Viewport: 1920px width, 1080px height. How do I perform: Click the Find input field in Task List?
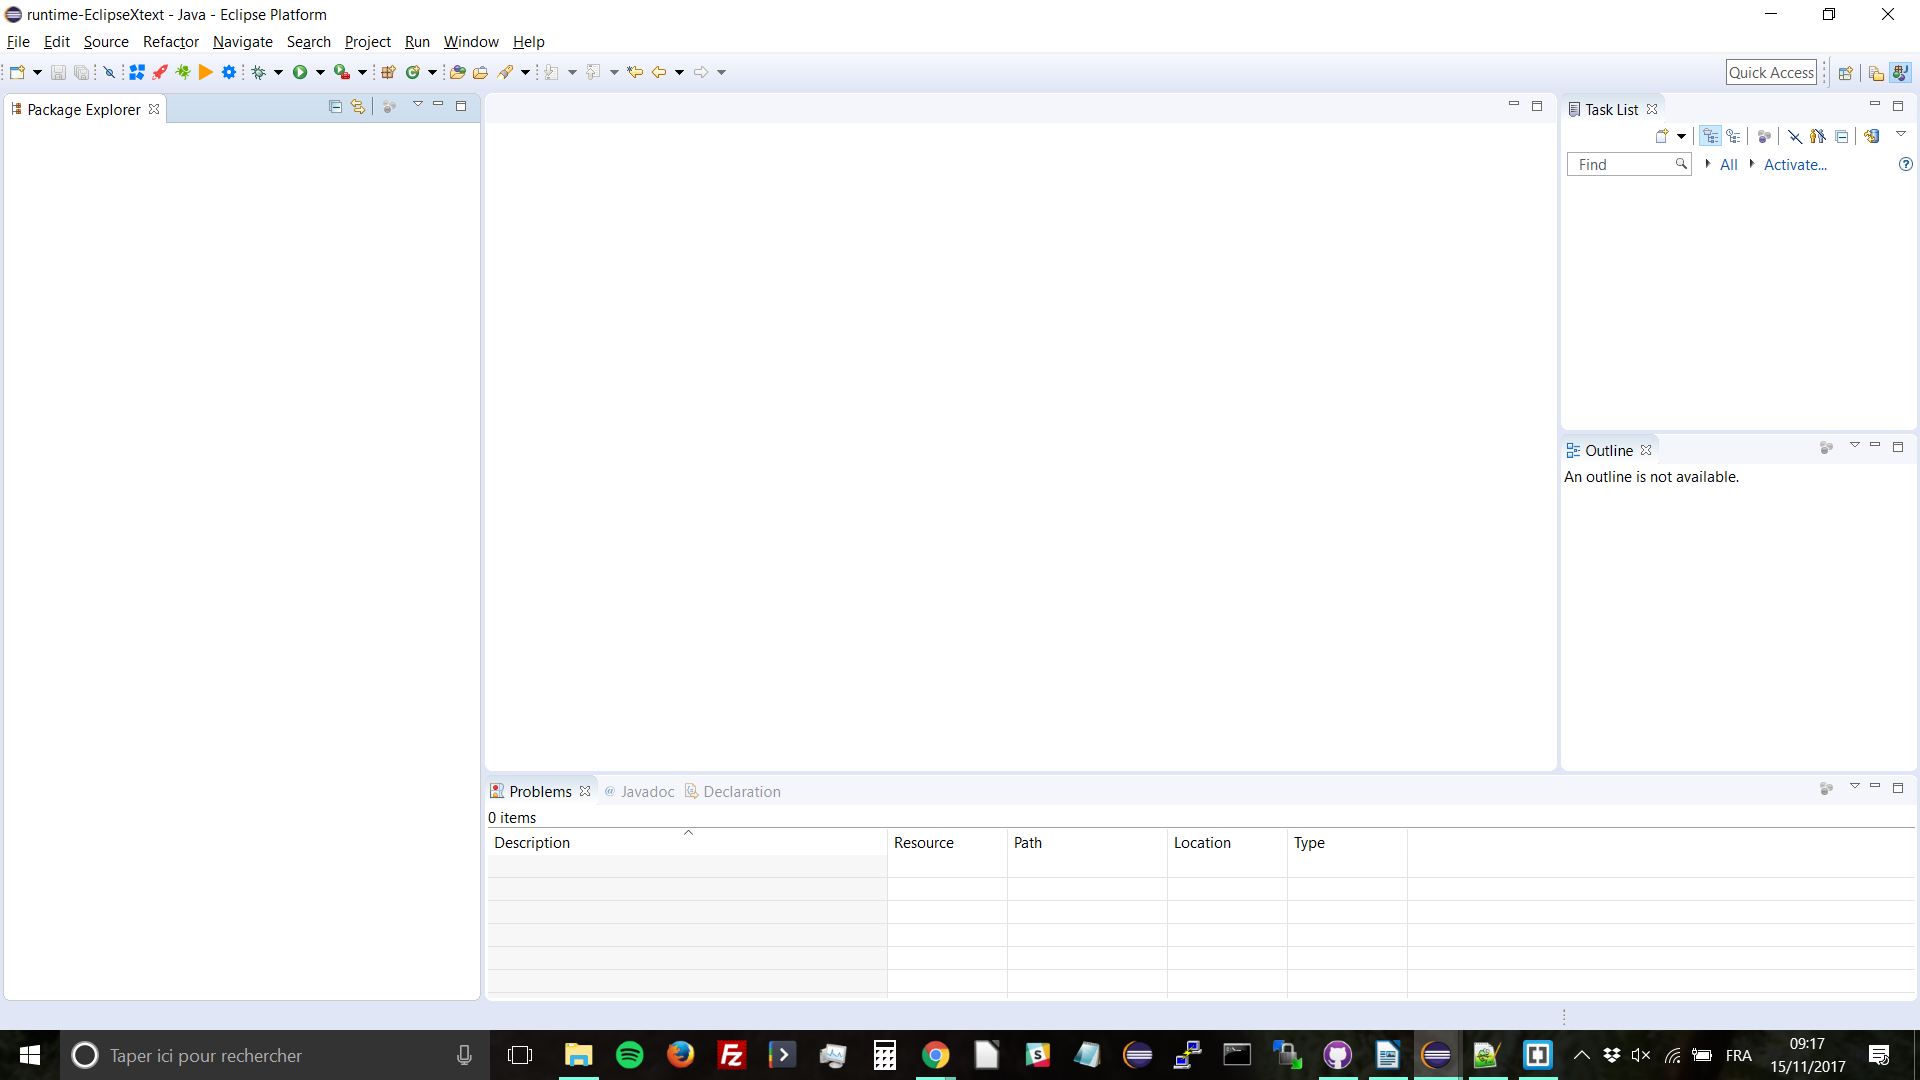tap(1625, 164)
